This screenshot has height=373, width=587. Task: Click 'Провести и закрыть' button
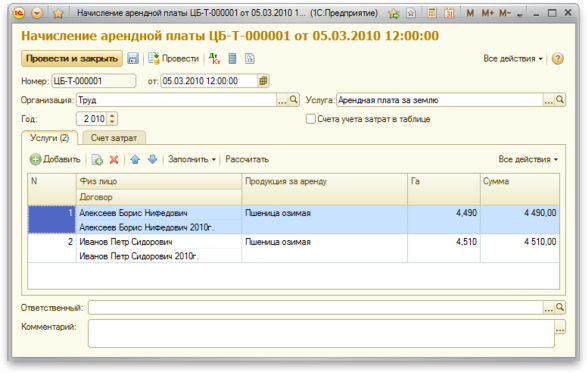(72, 59)
